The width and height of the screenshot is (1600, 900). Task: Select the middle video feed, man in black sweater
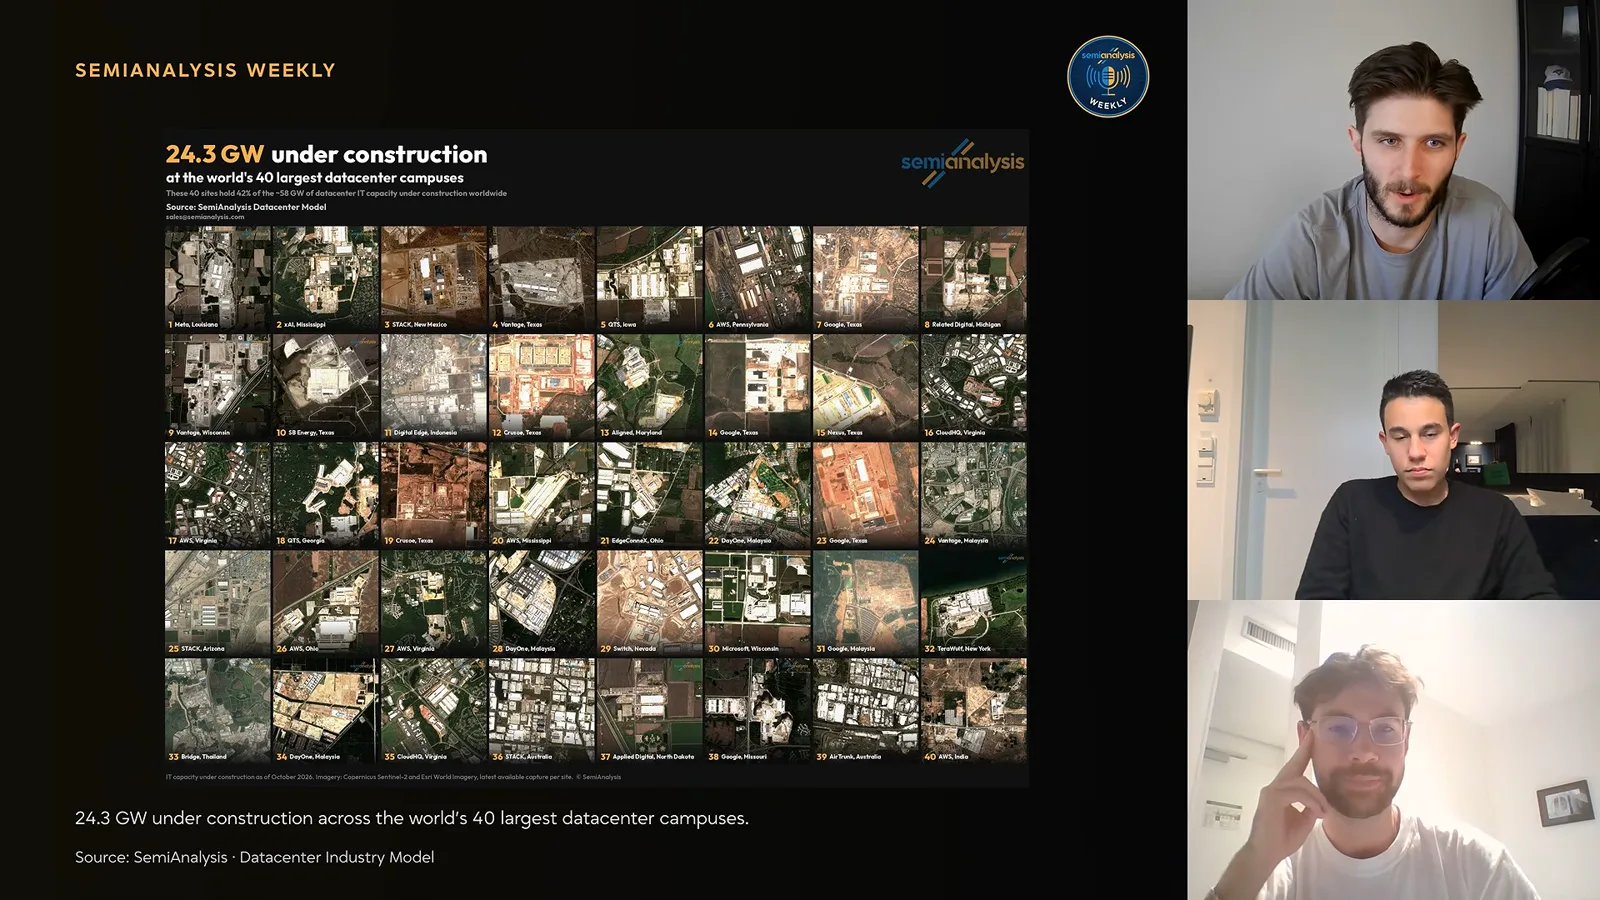(1394, 450)
